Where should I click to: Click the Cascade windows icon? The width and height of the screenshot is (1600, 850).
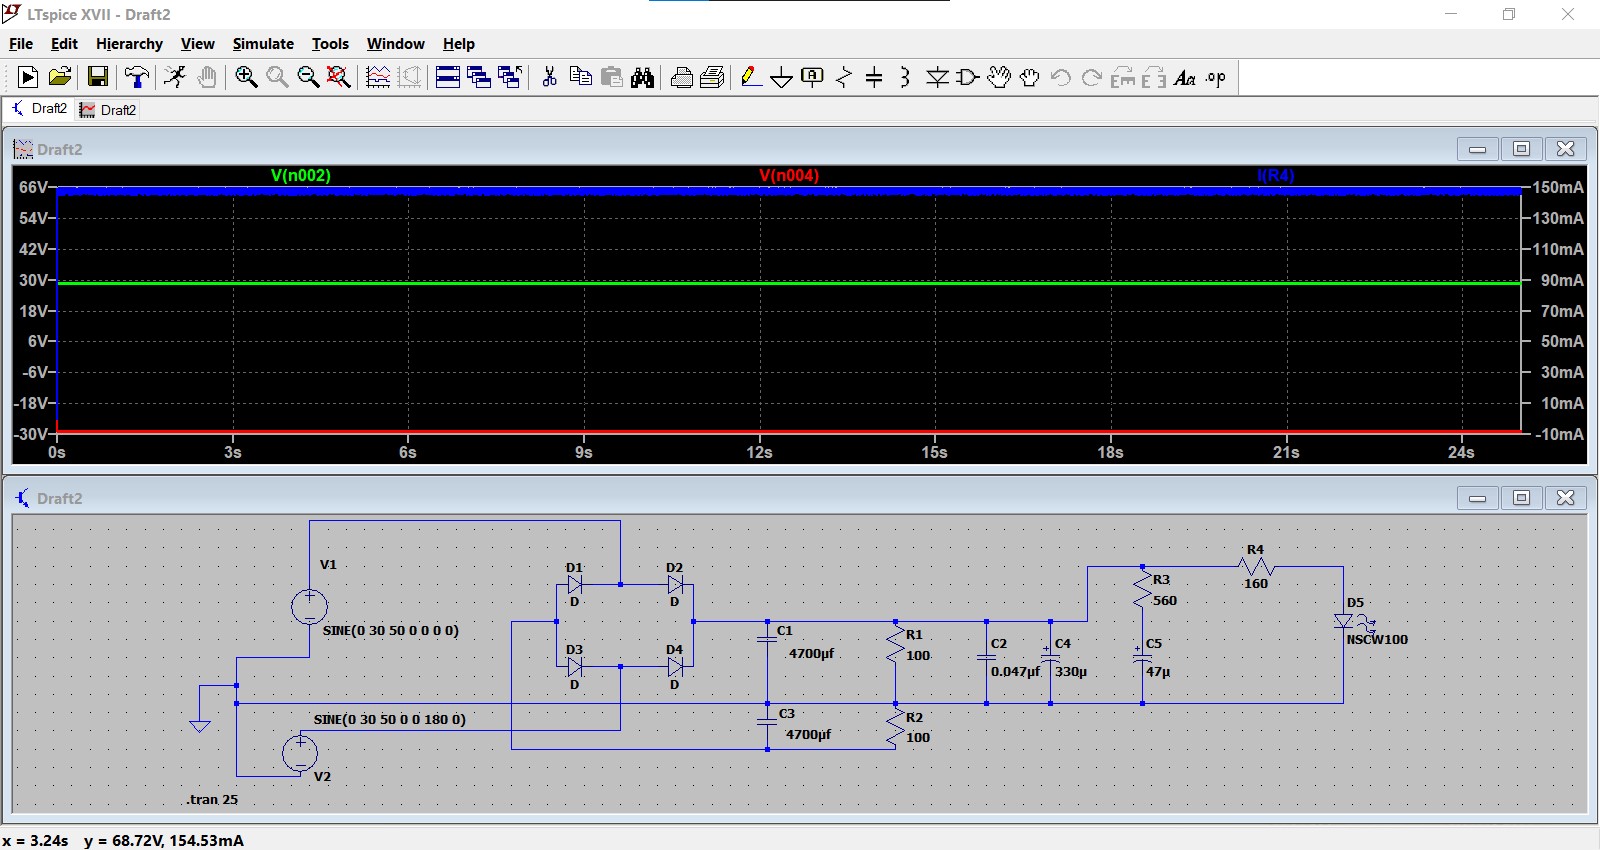479,77
